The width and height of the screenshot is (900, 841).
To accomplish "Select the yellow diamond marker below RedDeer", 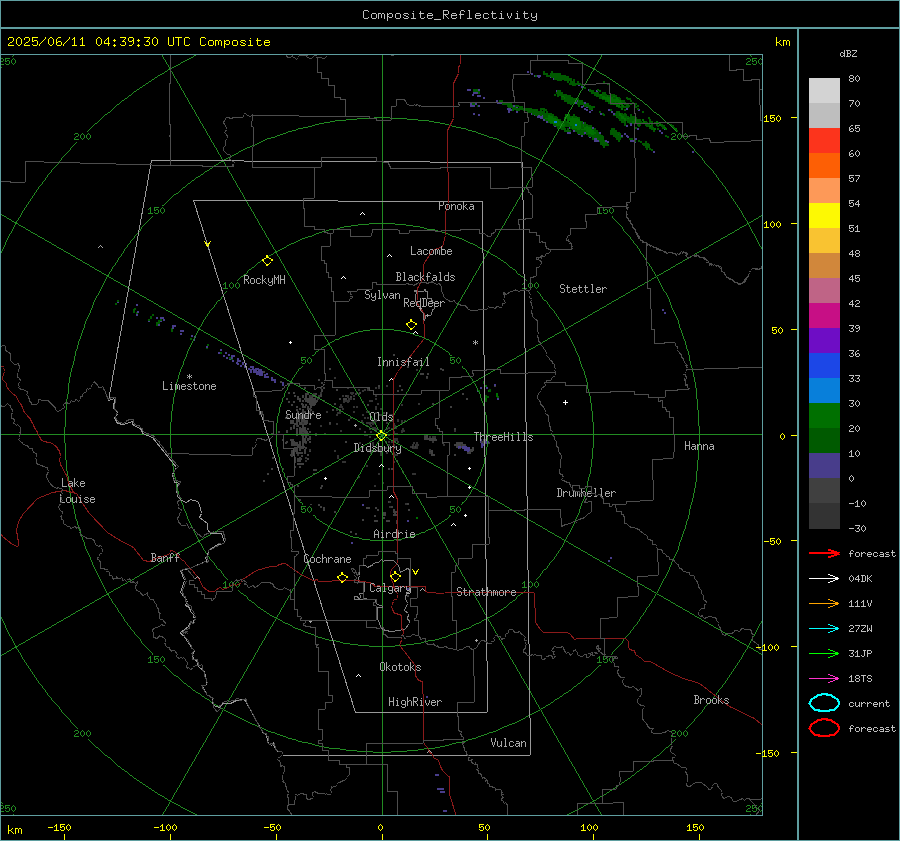I will 411,324.
